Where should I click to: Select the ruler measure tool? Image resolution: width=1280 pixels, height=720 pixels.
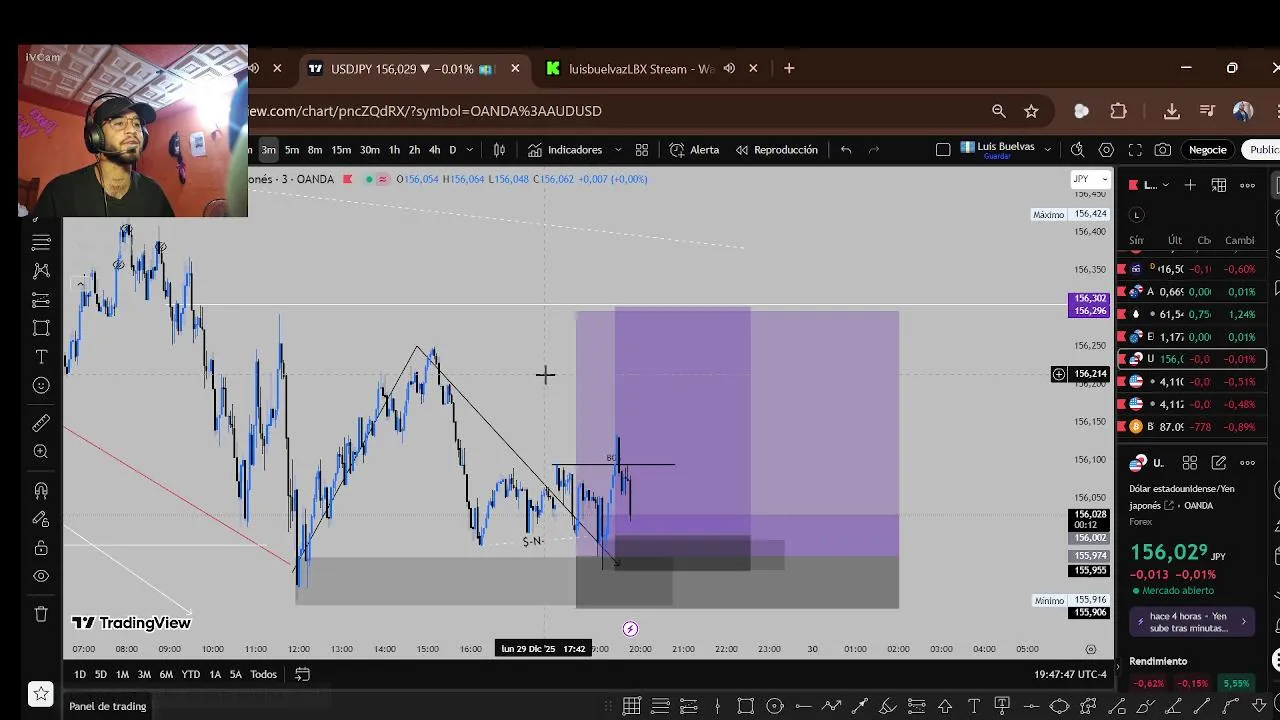pyautogui.click(x=41, y=423)
